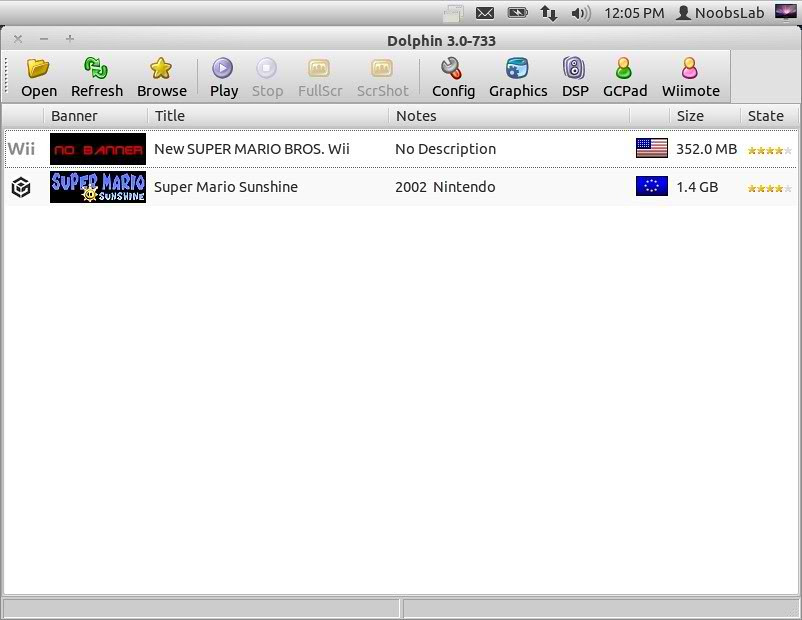Sort list by State column header
Screen dimensions: 802x620
click(769, 116)
